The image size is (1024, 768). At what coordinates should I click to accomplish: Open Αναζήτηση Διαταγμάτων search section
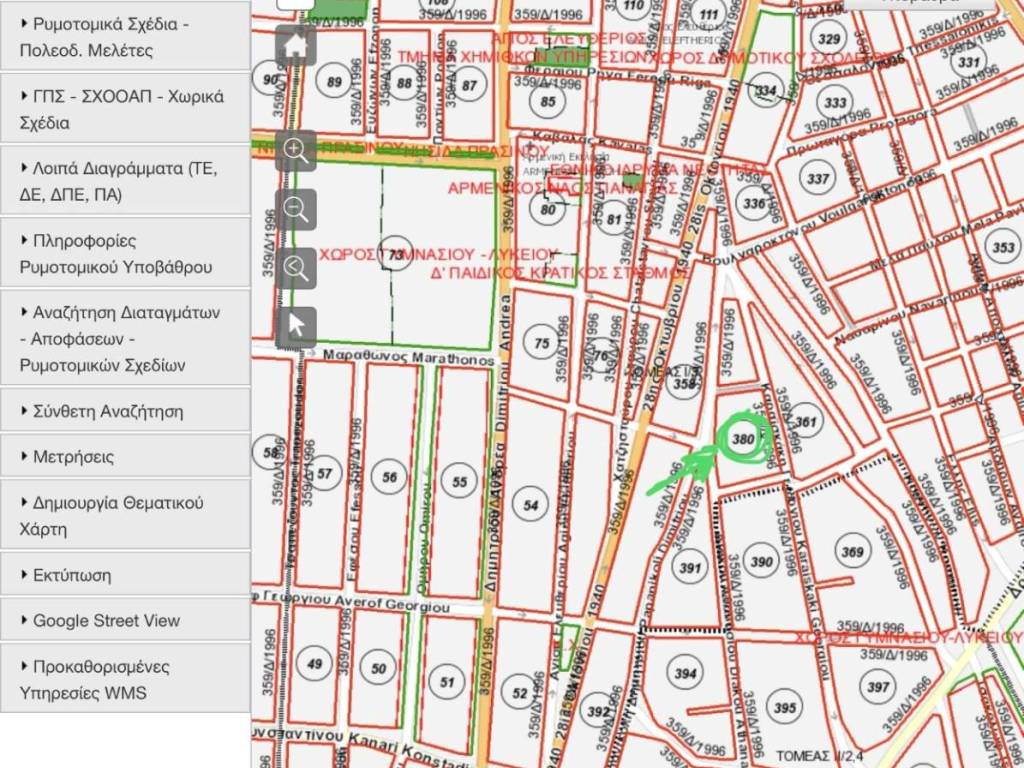tap(125, 338)
